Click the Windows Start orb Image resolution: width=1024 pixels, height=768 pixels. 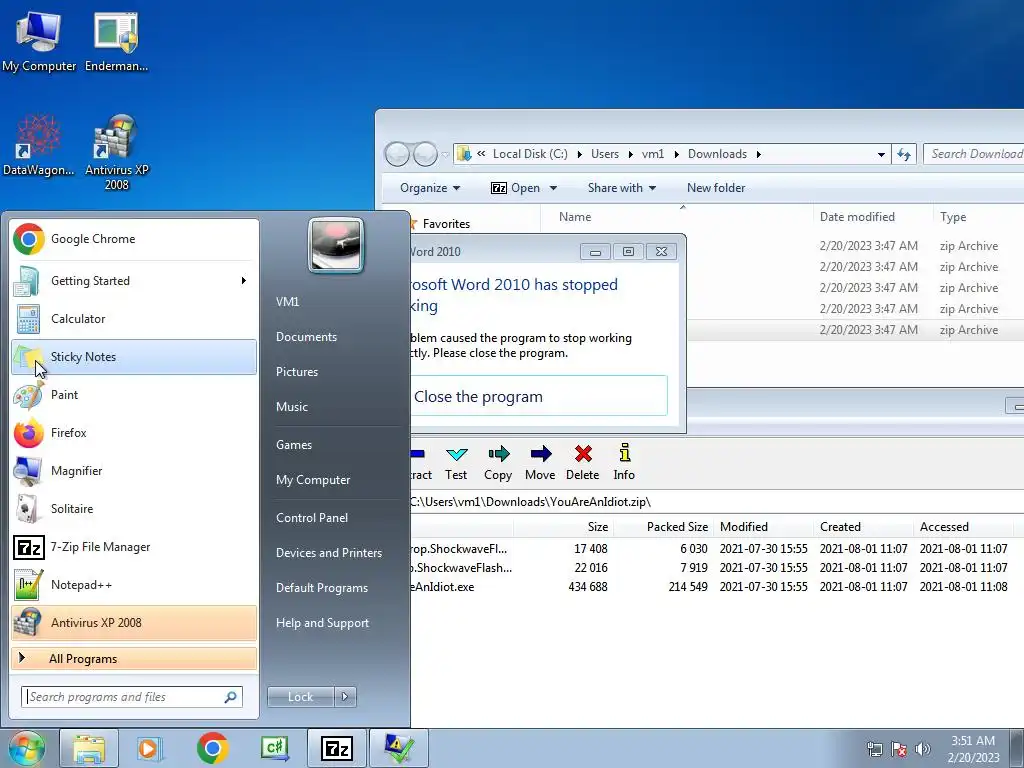point(26,748)
